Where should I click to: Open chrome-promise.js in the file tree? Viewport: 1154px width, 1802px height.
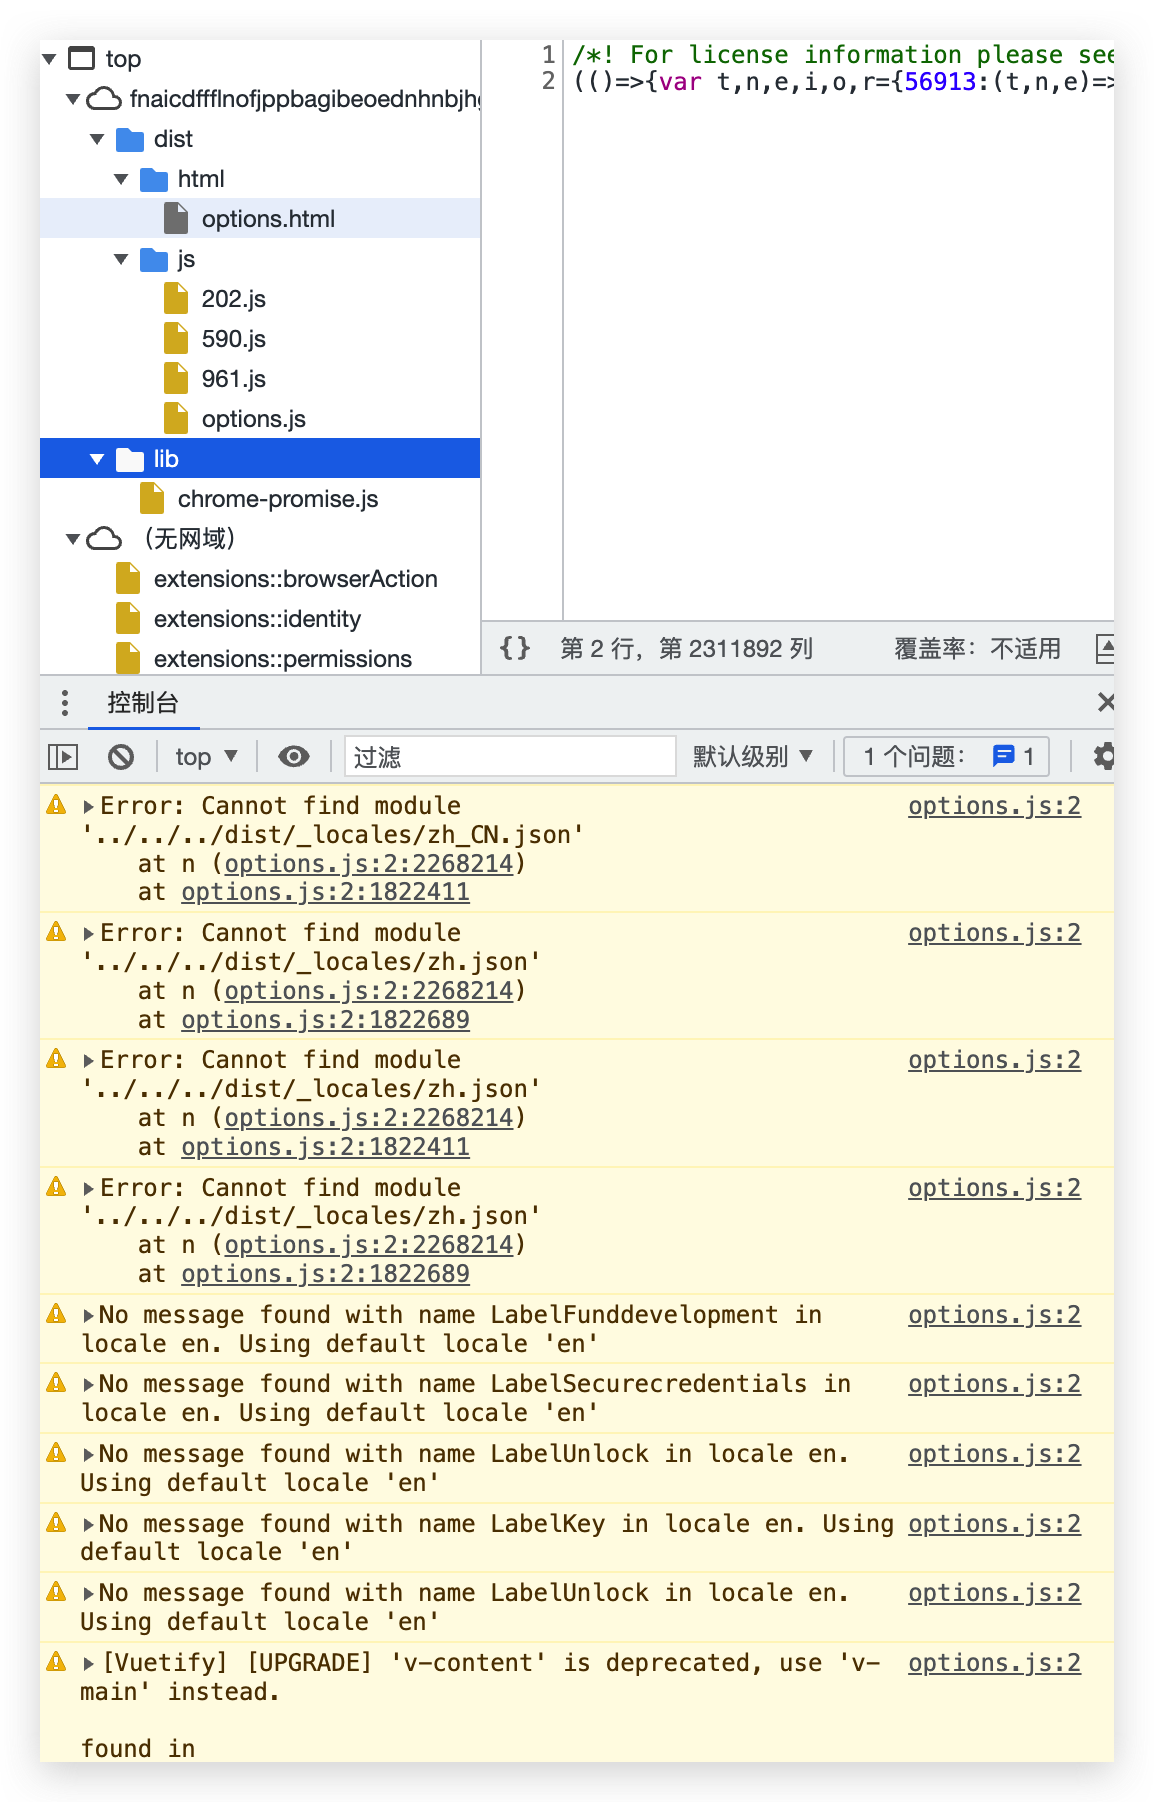coord(278,499)
